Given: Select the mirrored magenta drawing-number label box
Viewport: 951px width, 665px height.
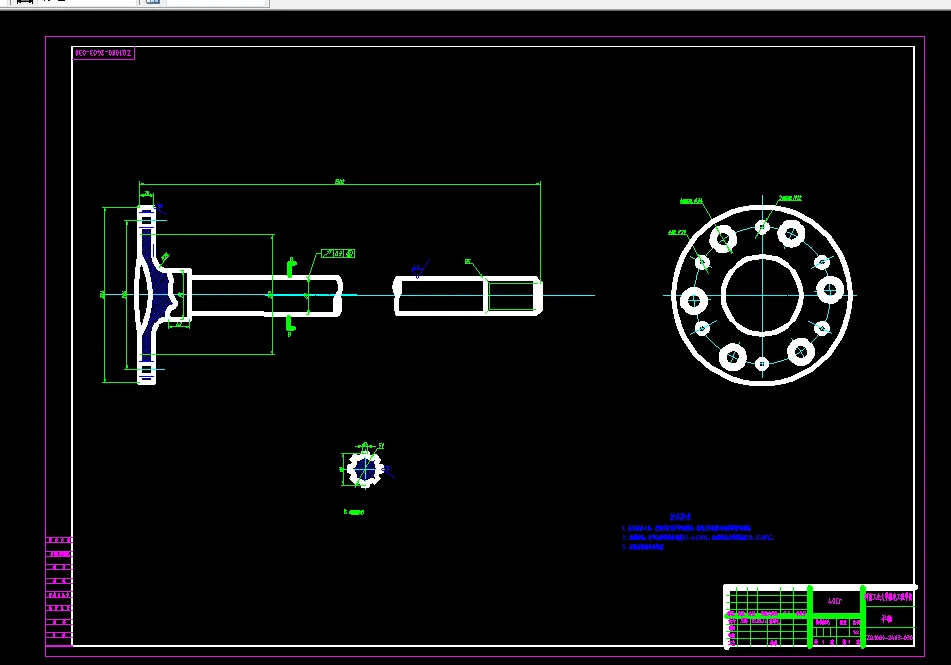Looking at the screenshot, I should 104,53.
